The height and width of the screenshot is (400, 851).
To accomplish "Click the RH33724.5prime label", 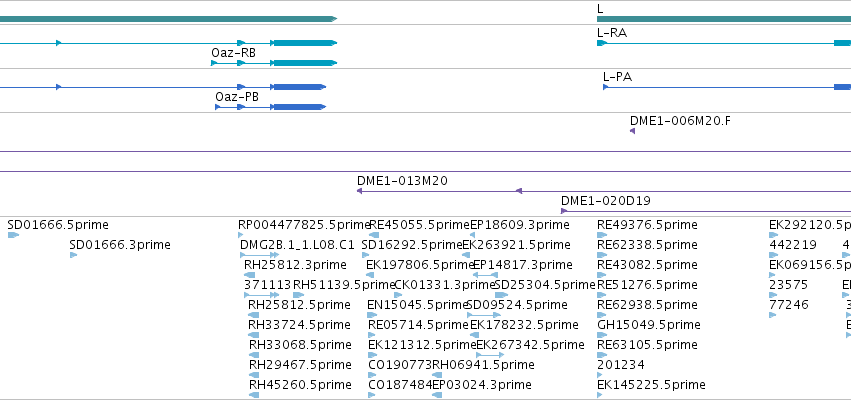I will 300,325.
